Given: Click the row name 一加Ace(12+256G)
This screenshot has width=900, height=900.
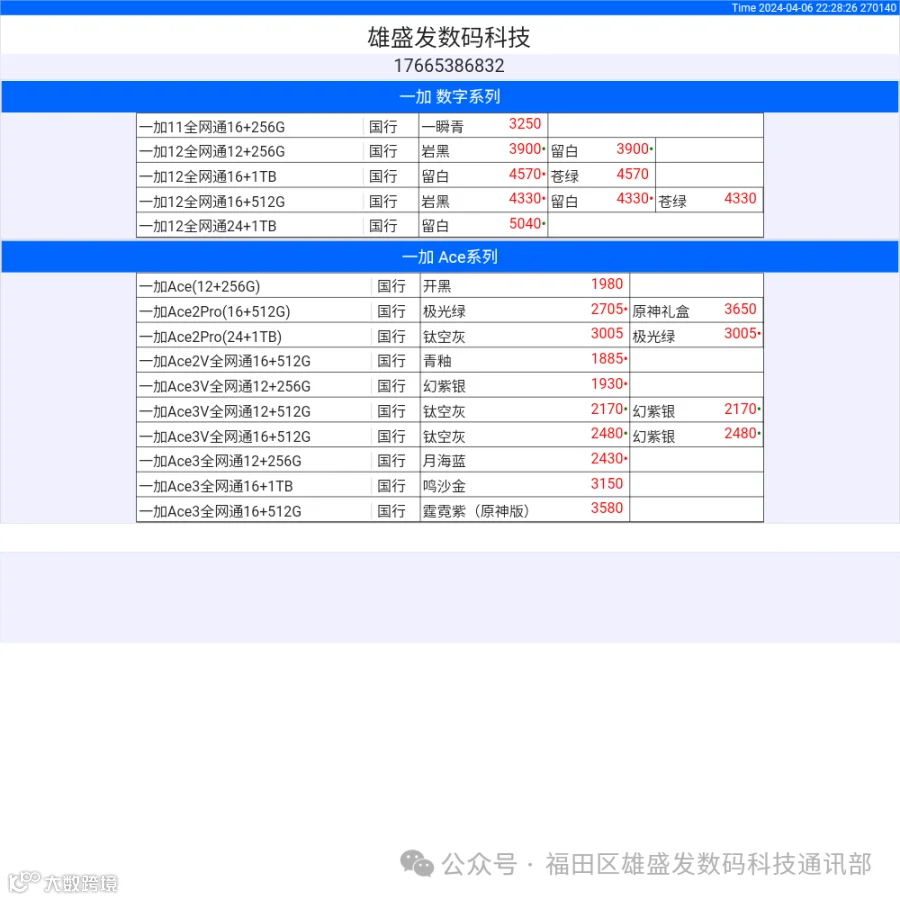Looking at the screenshot, I should pos(199,286).
